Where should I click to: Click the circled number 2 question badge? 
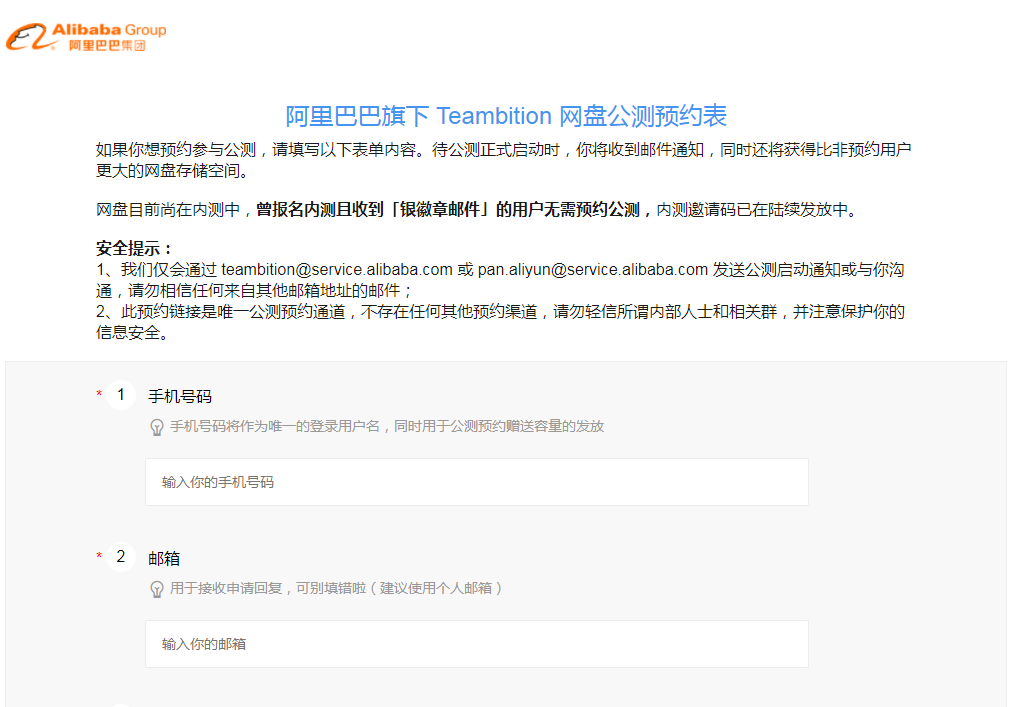[x=120, y=557]
